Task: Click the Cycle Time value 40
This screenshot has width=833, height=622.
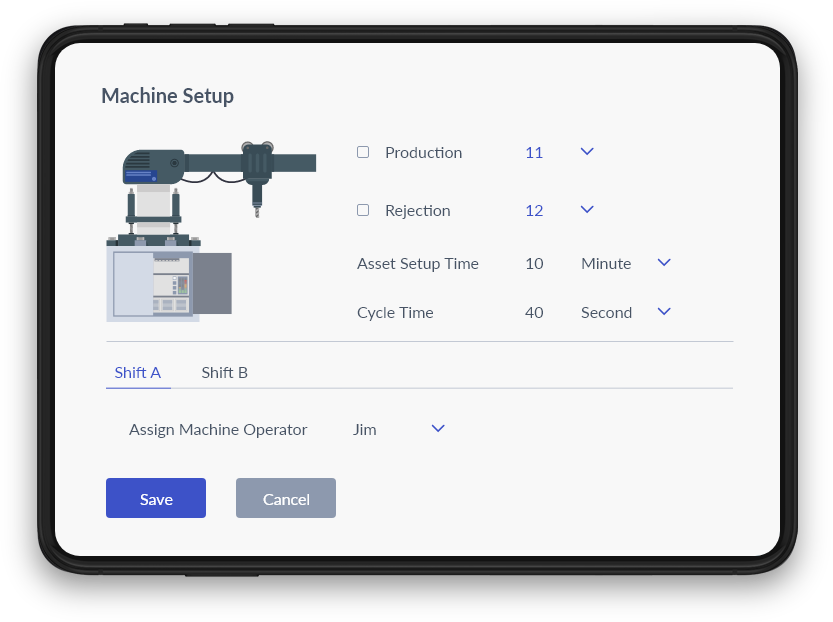Action: coord(534,313)
